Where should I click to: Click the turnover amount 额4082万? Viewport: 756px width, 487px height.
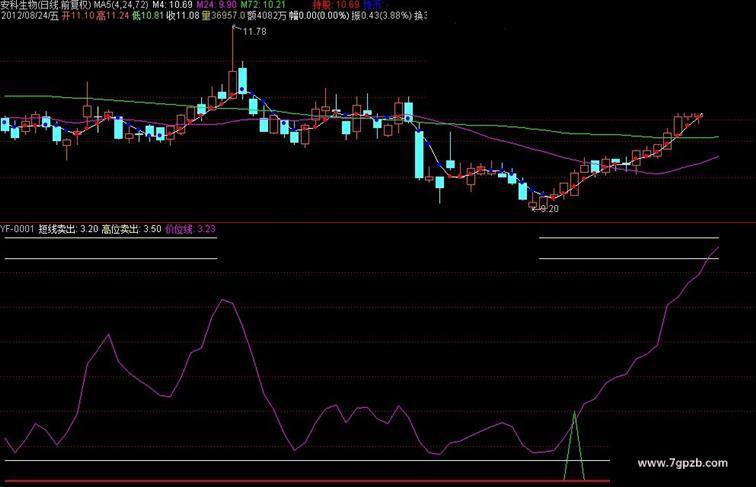[x=267, y=15]
